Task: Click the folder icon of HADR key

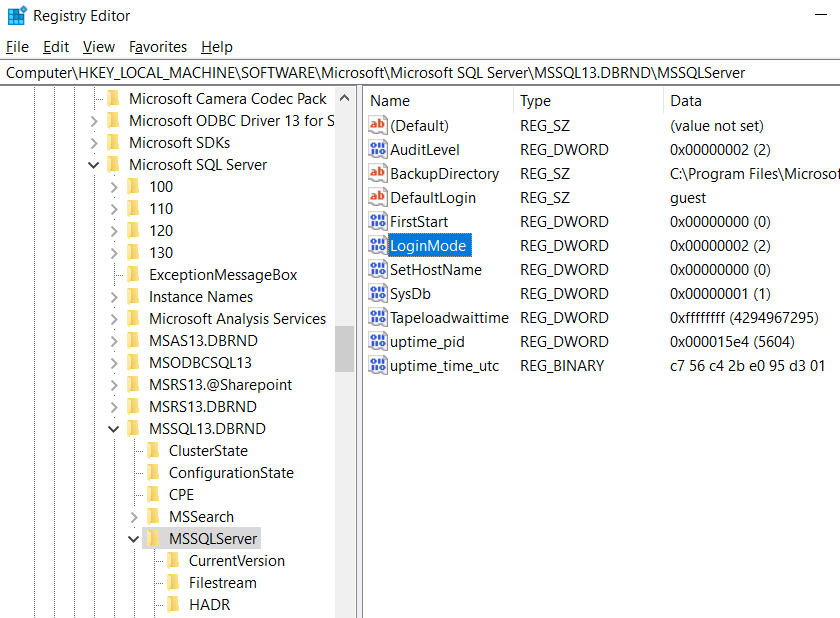Action: tap(173, 604)
